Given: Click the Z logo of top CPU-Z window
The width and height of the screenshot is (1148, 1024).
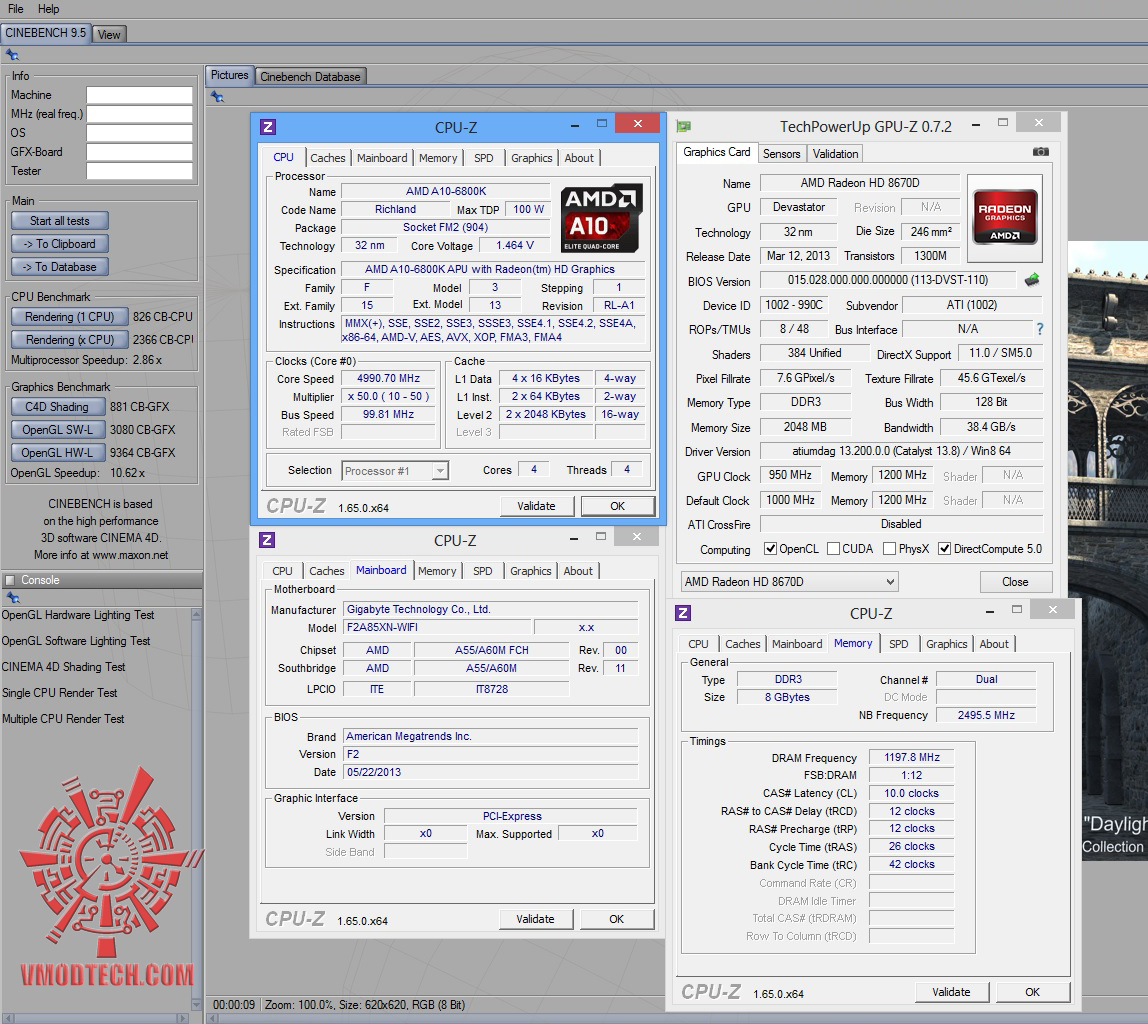Looking at the screenshot, I should pos(268,127).
